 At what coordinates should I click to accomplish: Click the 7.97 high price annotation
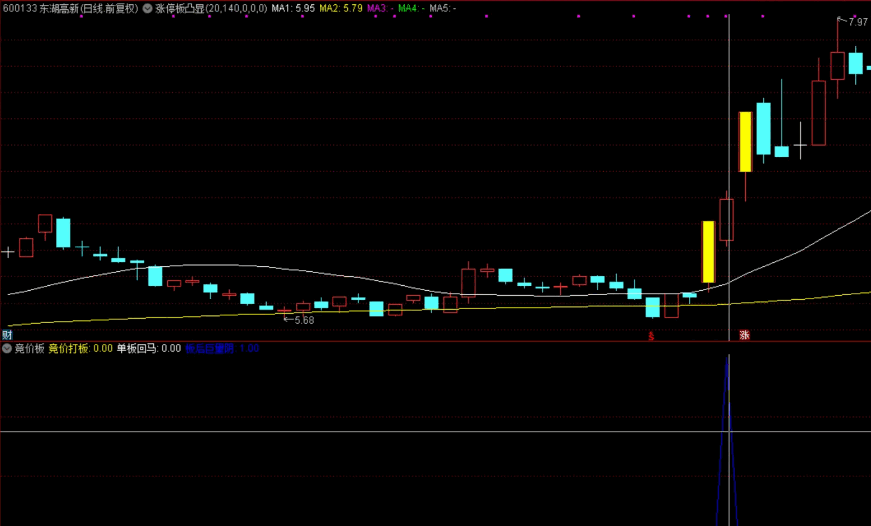[858, 22]
